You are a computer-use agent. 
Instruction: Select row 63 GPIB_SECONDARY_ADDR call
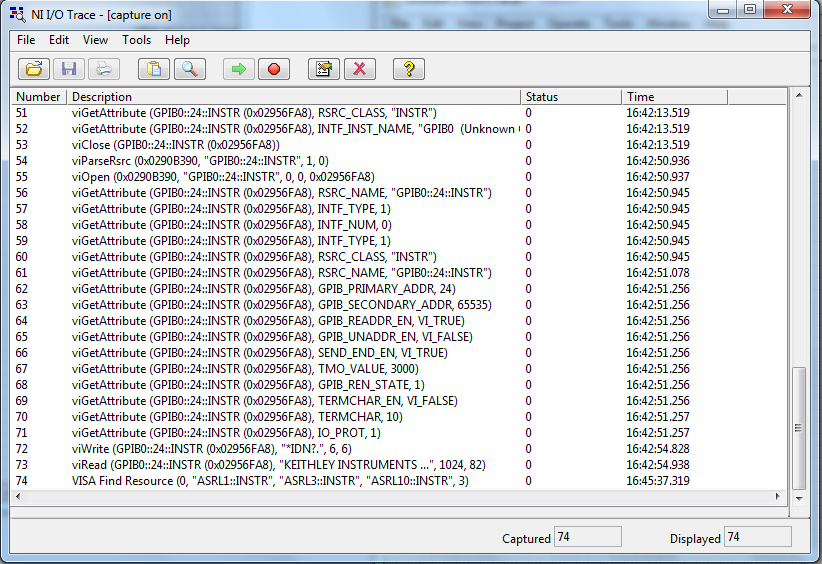(398, 305)
